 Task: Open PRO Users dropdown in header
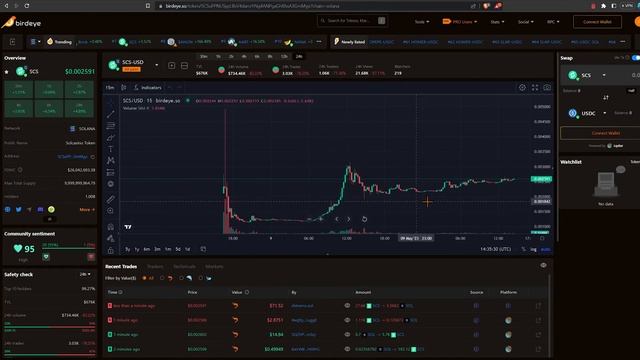click(x=460, y=22)
